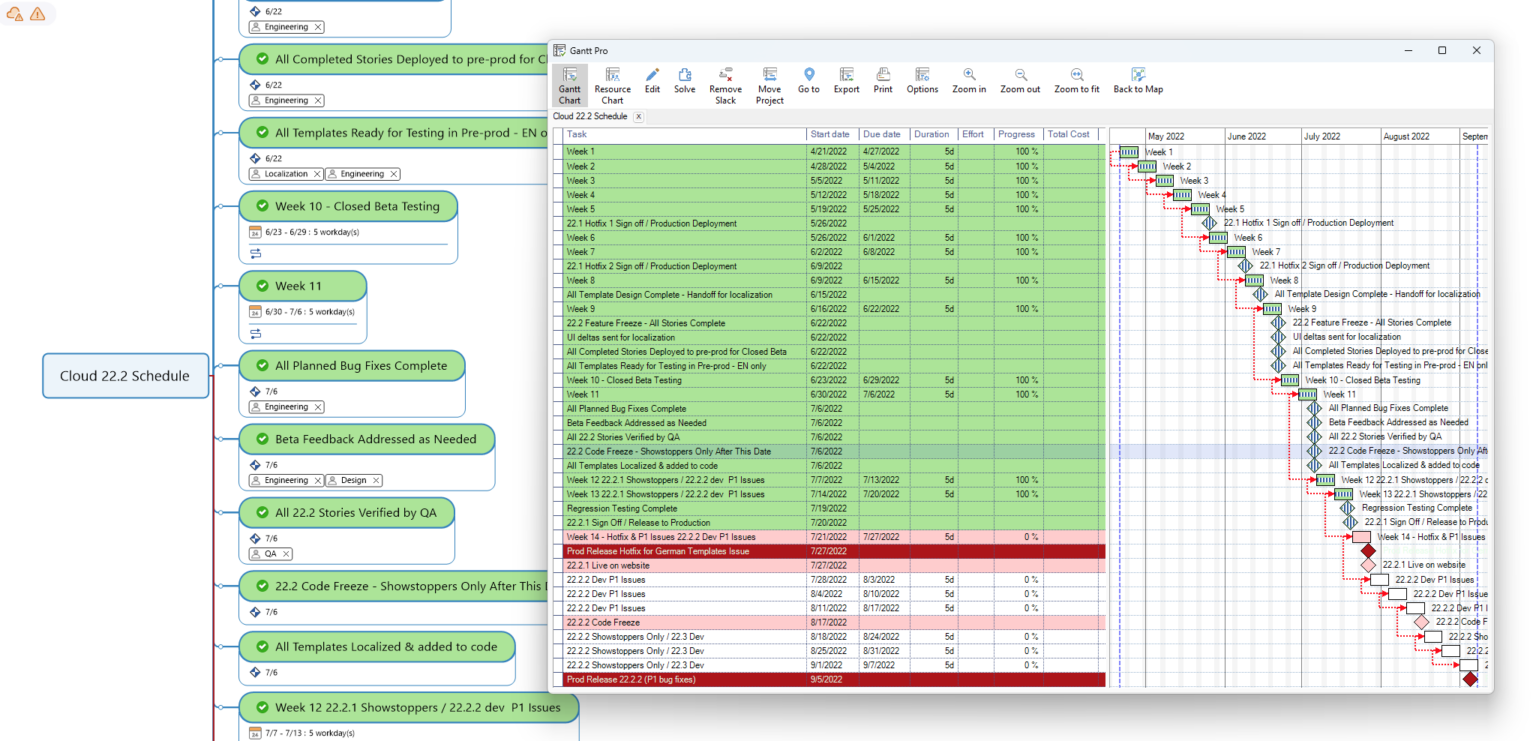Screen dimensions: 1536x741
Task: Zoom in on the timeline
Action: point(968,82)
